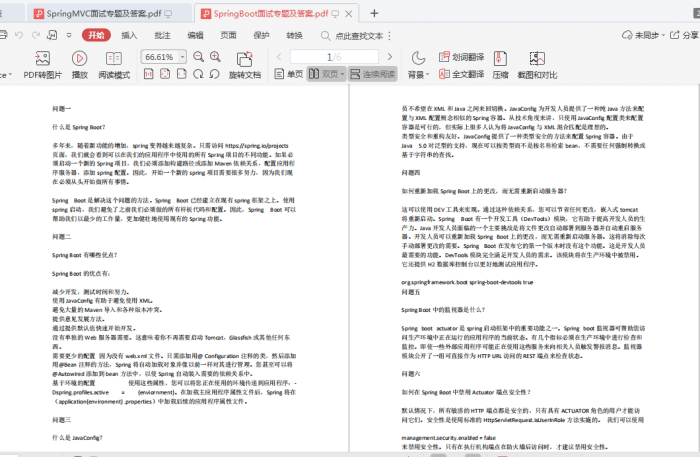Click the zoom in magnifier
700x457 pixels.
215,57
